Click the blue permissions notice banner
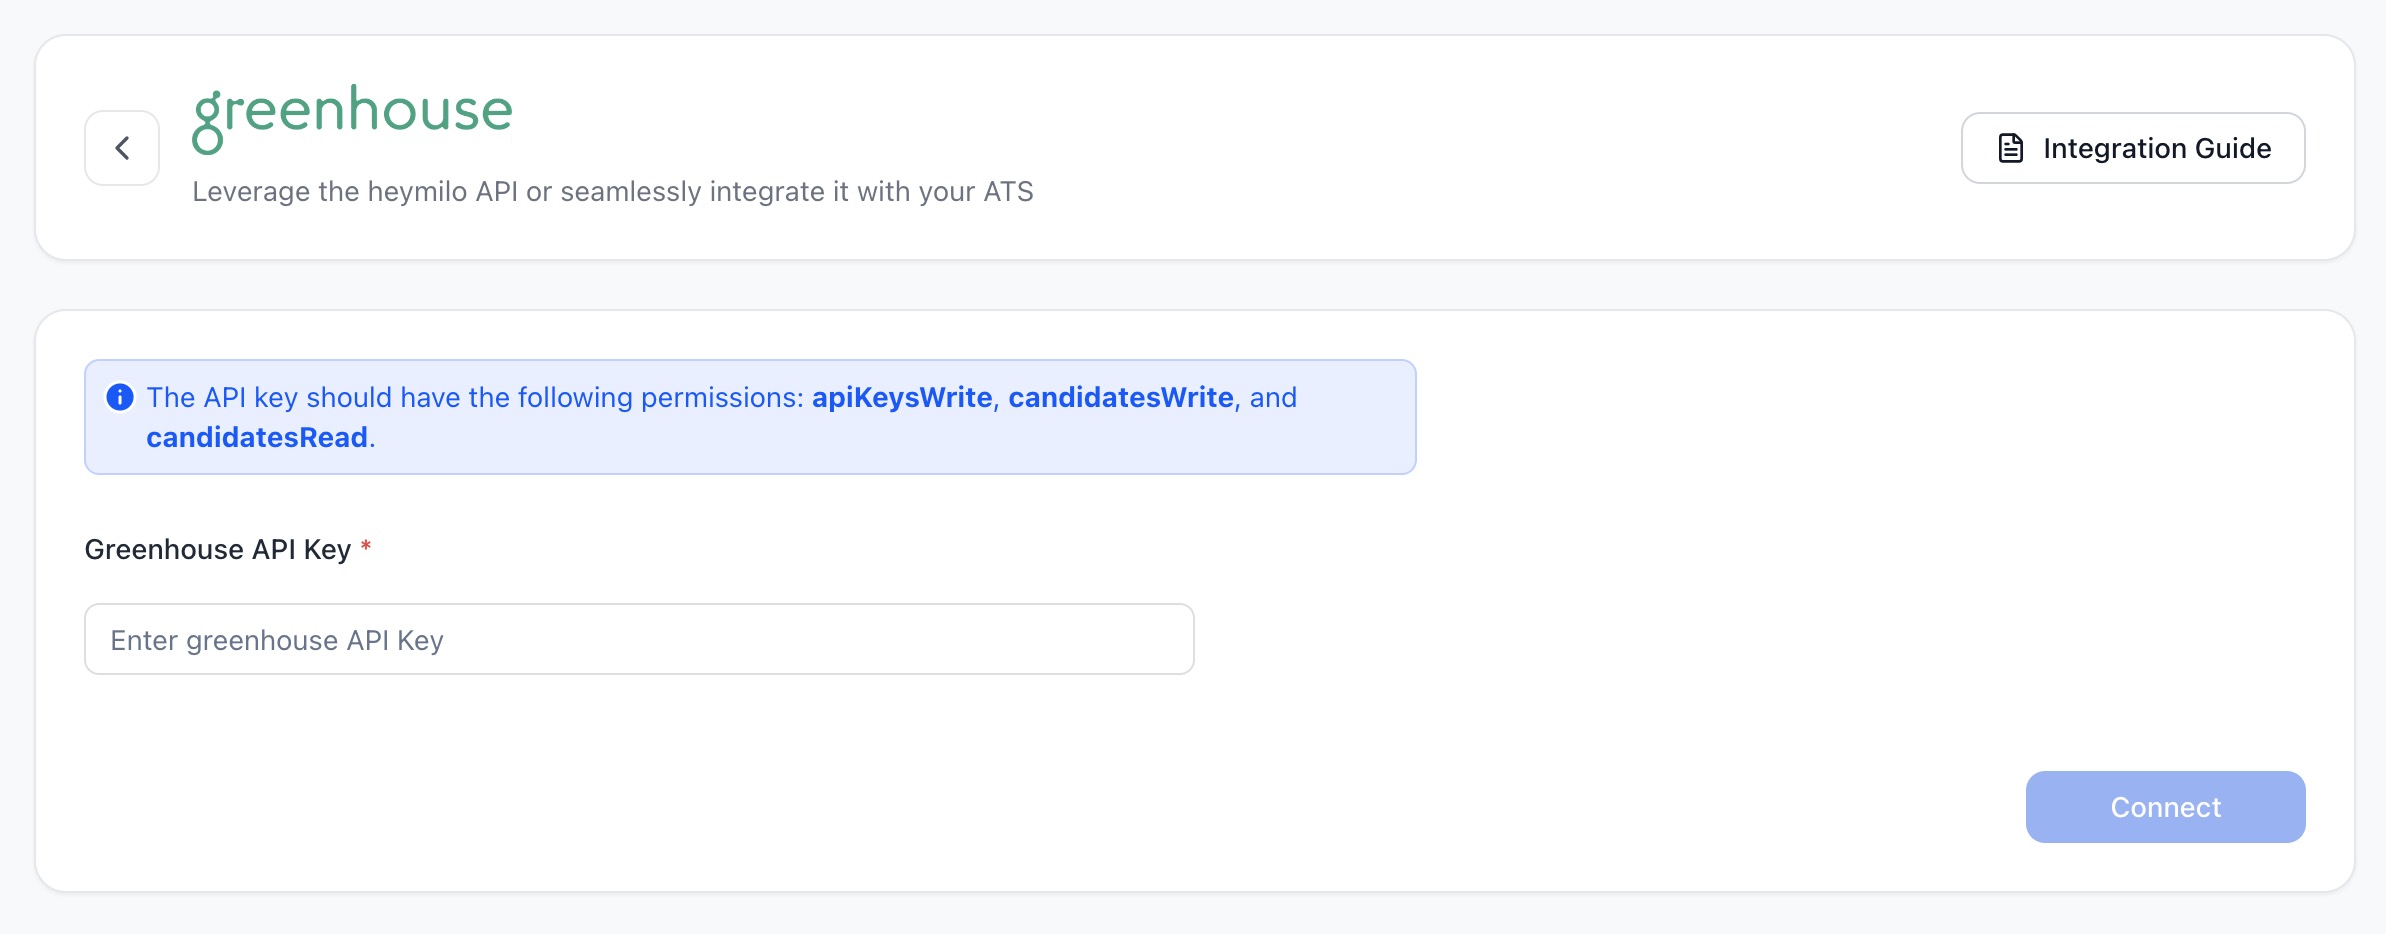Screen dimensions: 2386x934 click(x=750, y=417)
